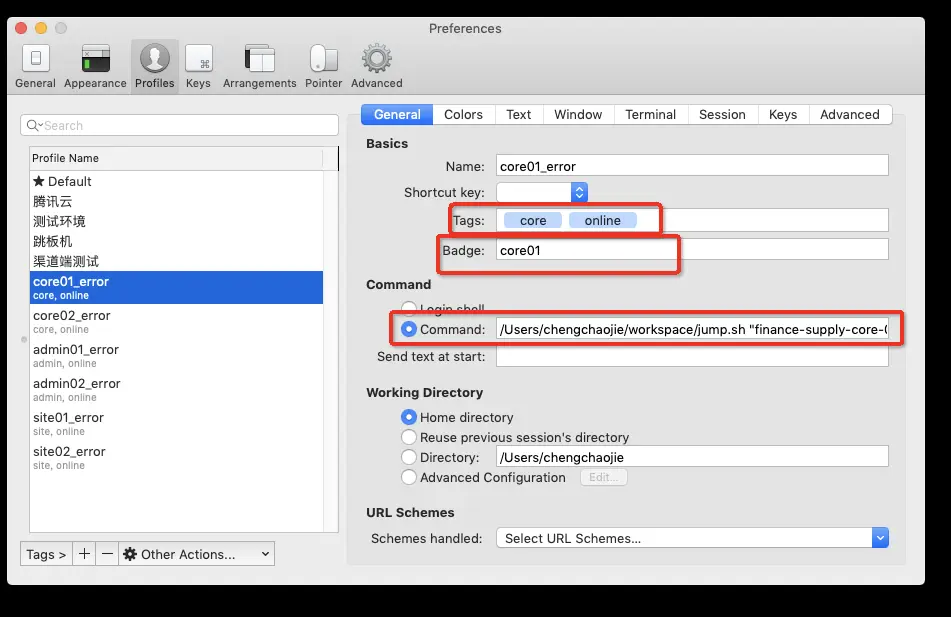Viewport: 951px width, 617px height.
Task: Open the Appearance preferences icon
Action: coord(95,66)
